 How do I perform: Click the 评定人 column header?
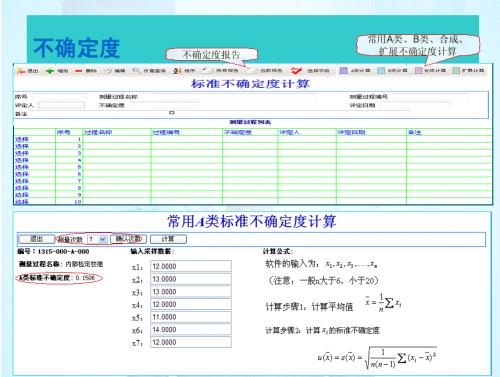pos(307,132)
